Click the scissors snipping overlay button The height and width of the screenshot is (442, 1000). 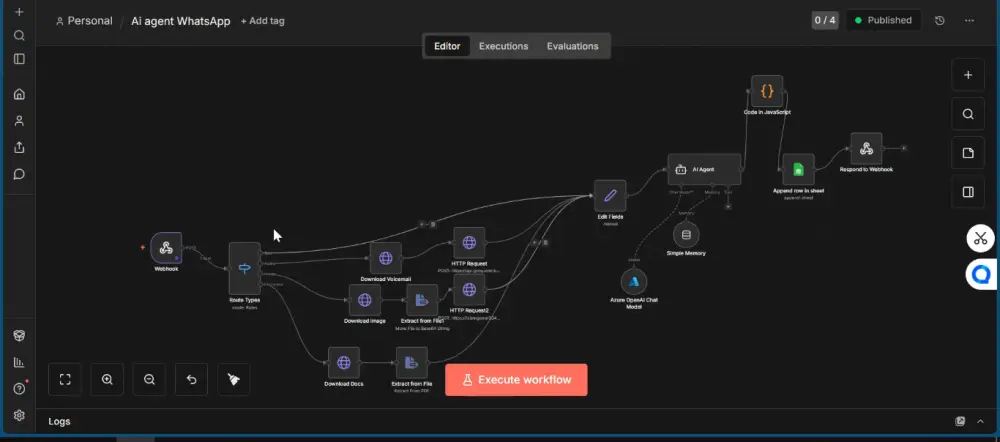coord(980,239)
